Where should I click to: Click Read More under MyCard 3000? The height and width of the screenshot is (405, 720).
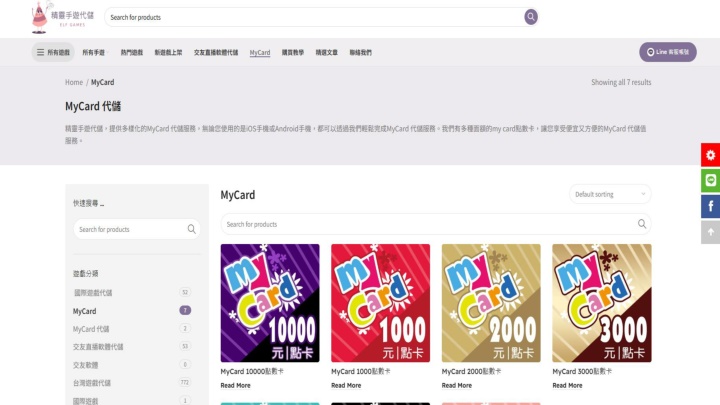point(568,385)
